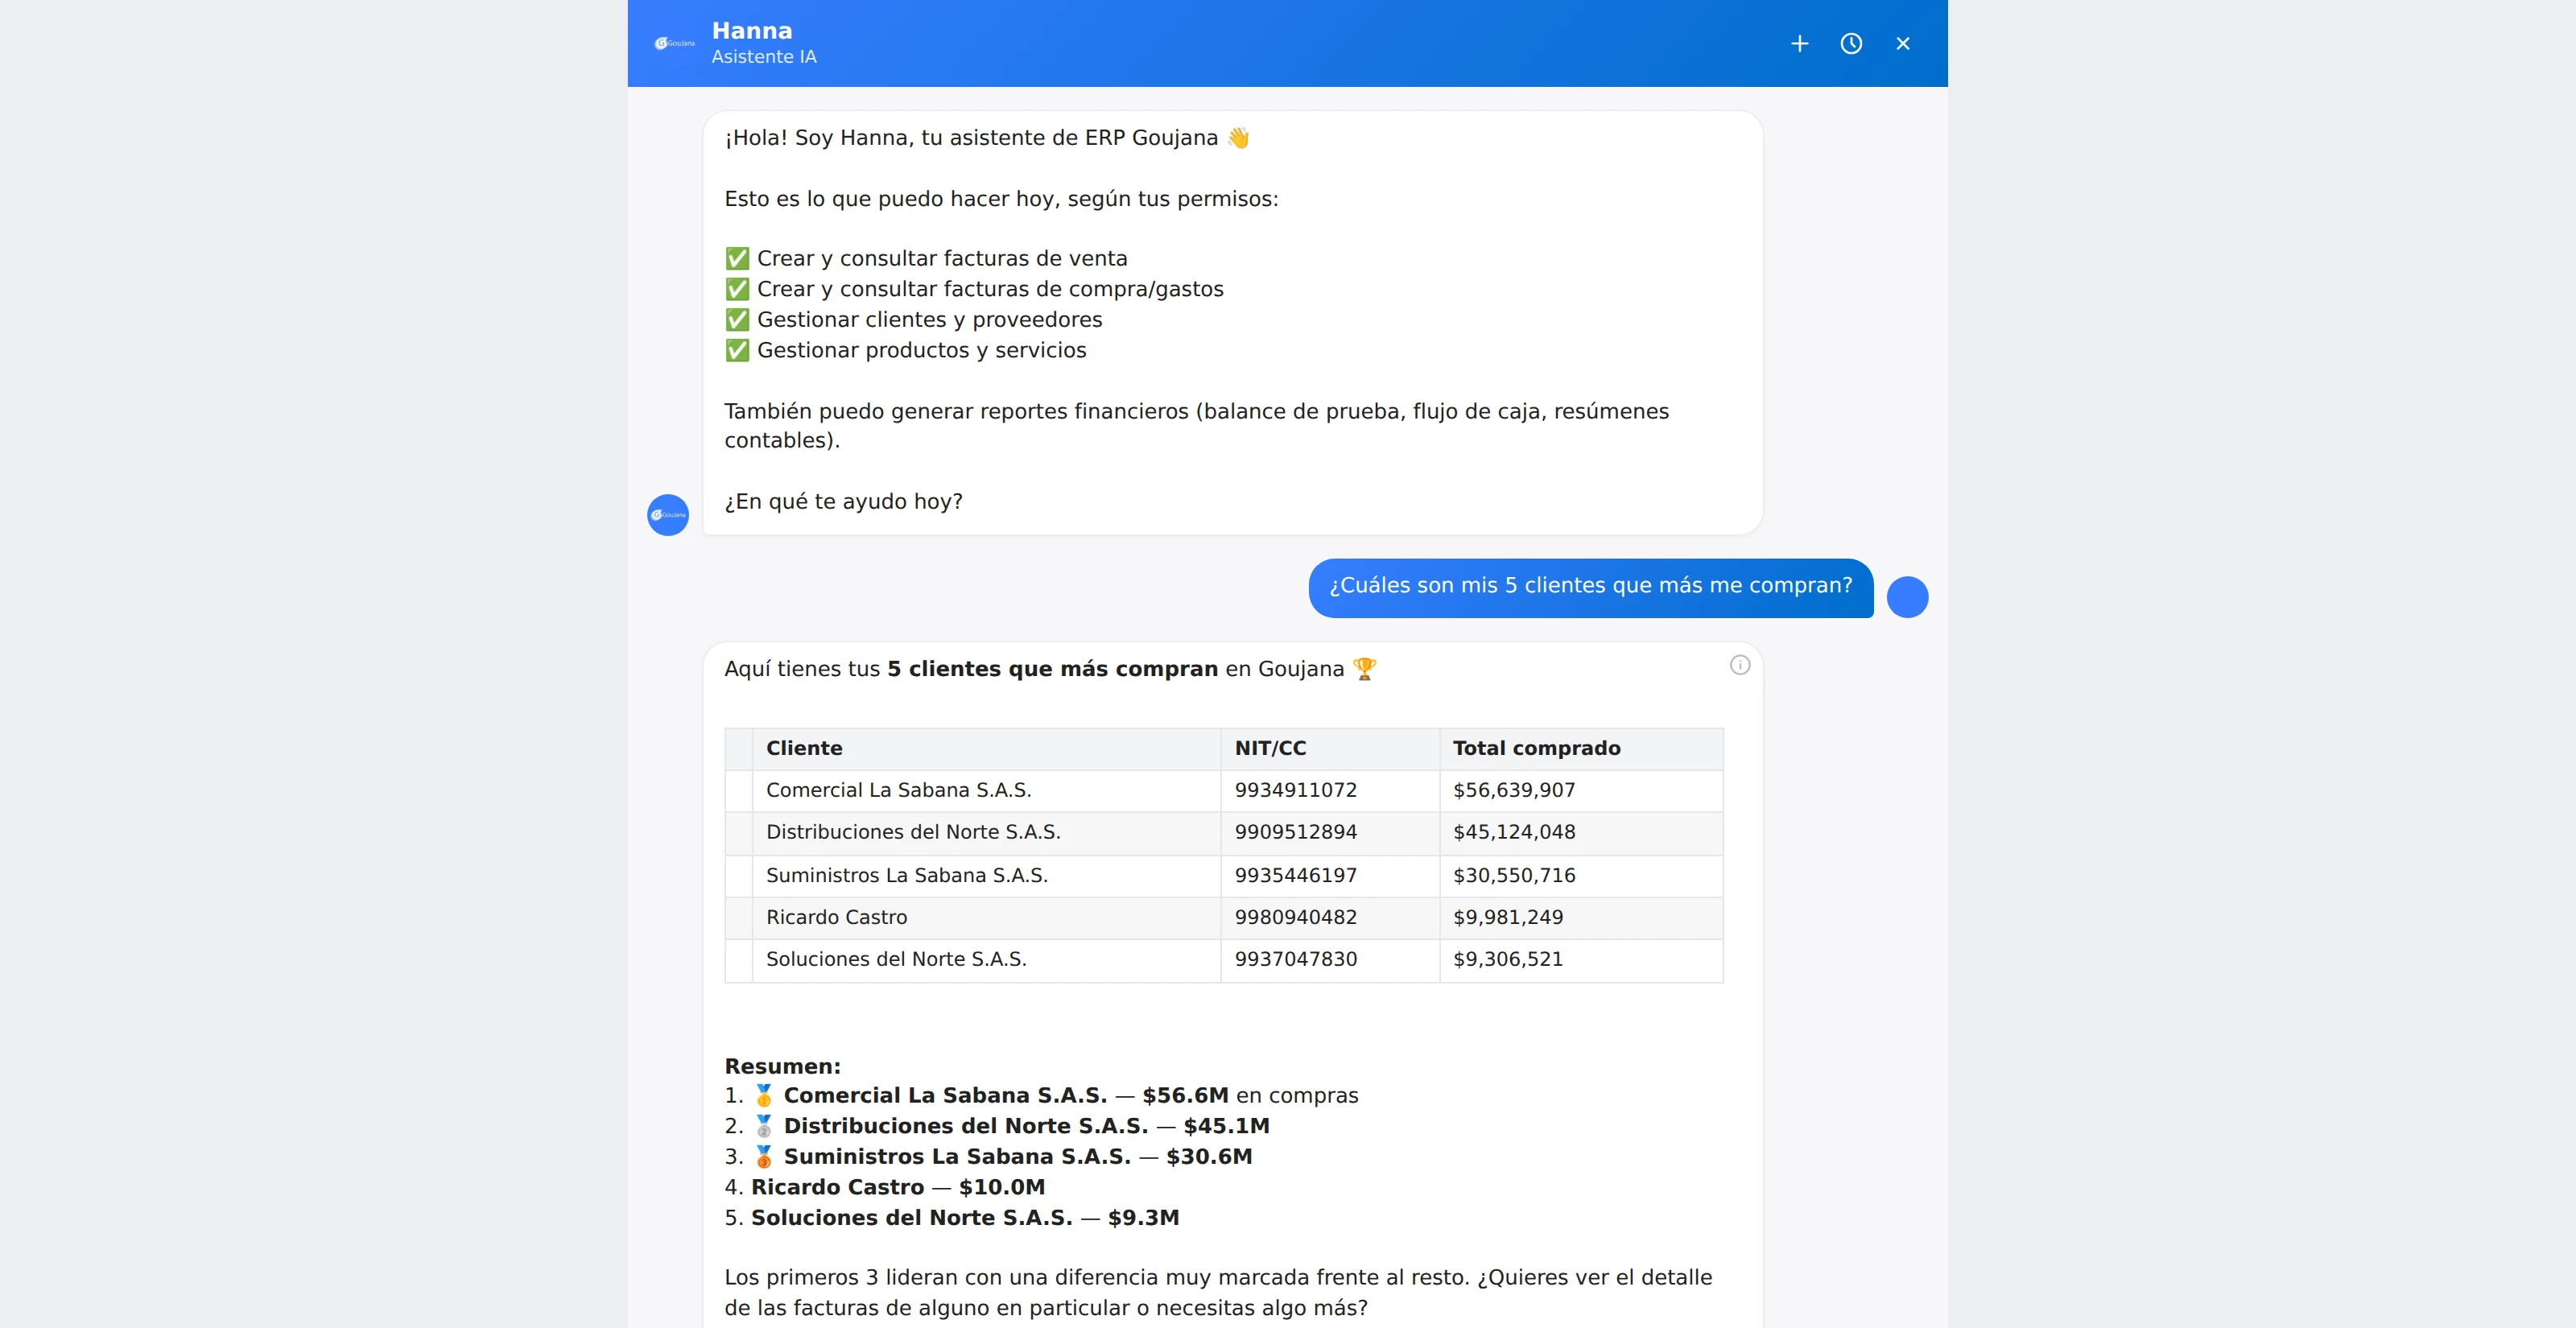2576x1328 pixels.
Task: Click summary item Soluciones del Norte $9.3M
Action: (952, 1218)
